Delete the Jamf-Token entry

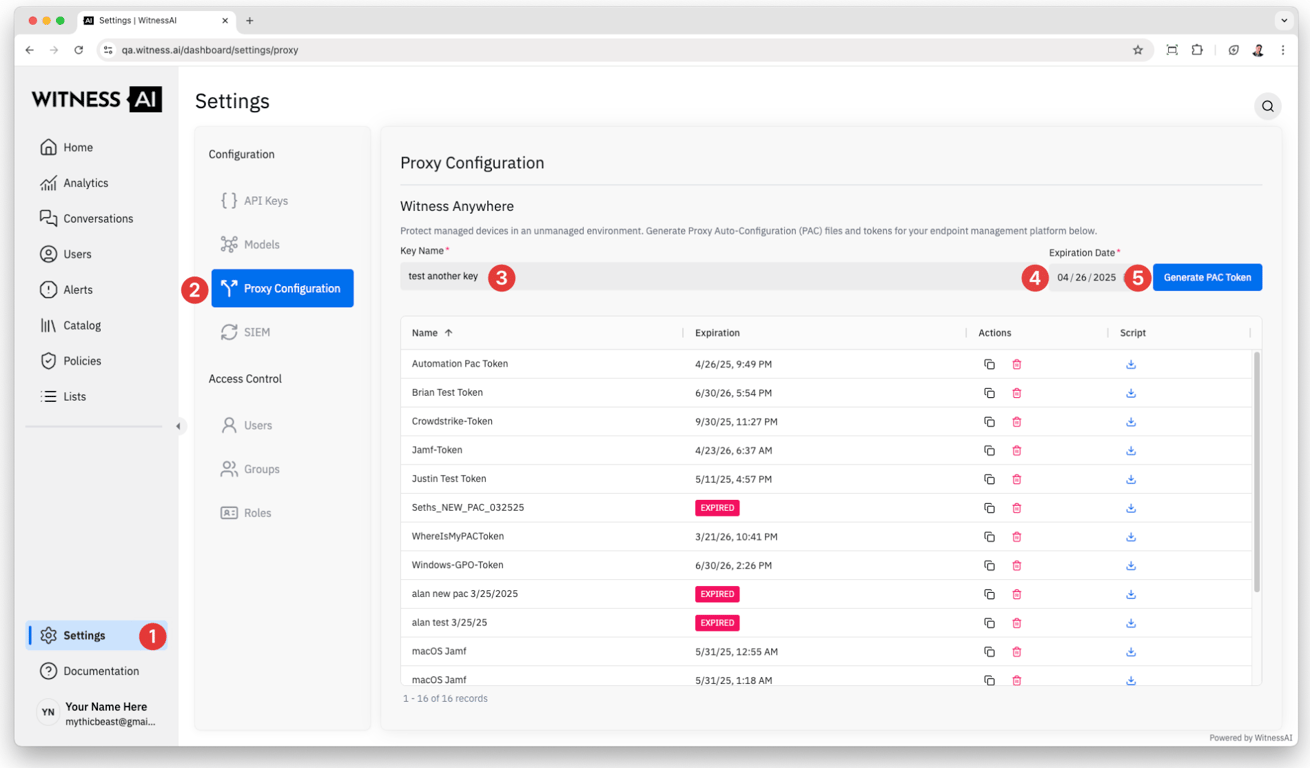click(x=1017, y=451)
